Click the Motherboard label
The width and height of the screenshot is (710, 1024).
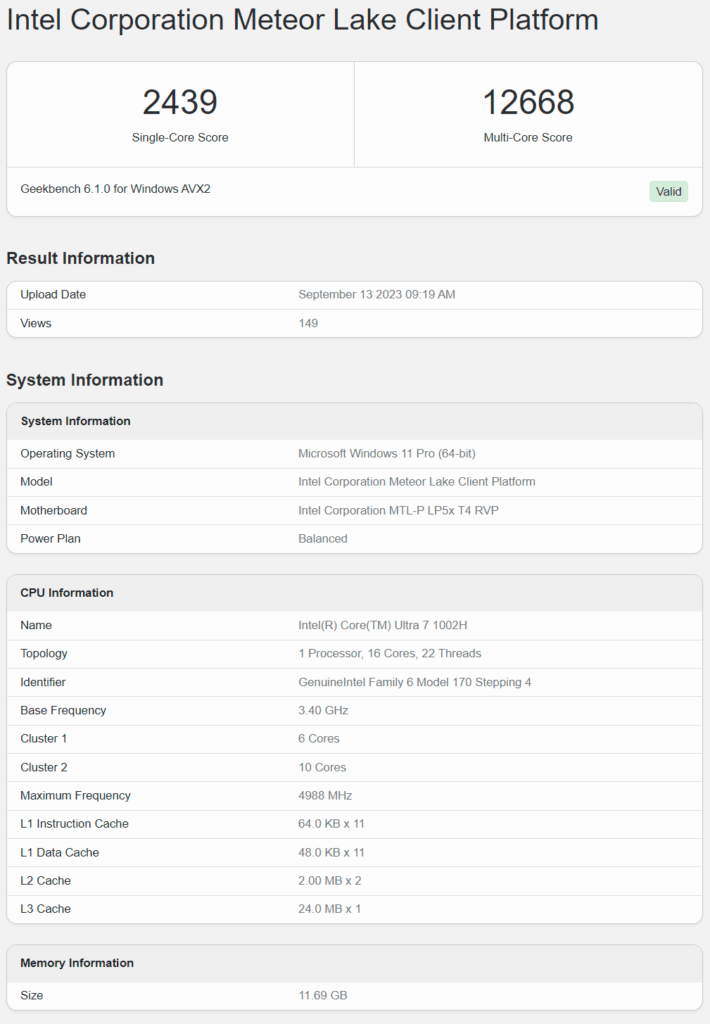[54, 511]
